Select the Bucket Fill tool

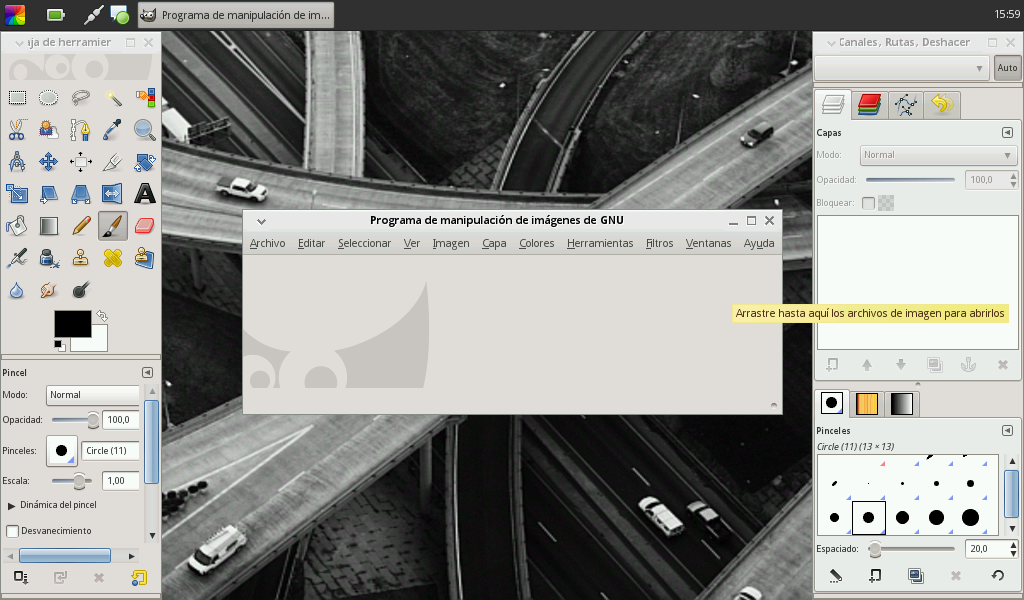point(17,225)
